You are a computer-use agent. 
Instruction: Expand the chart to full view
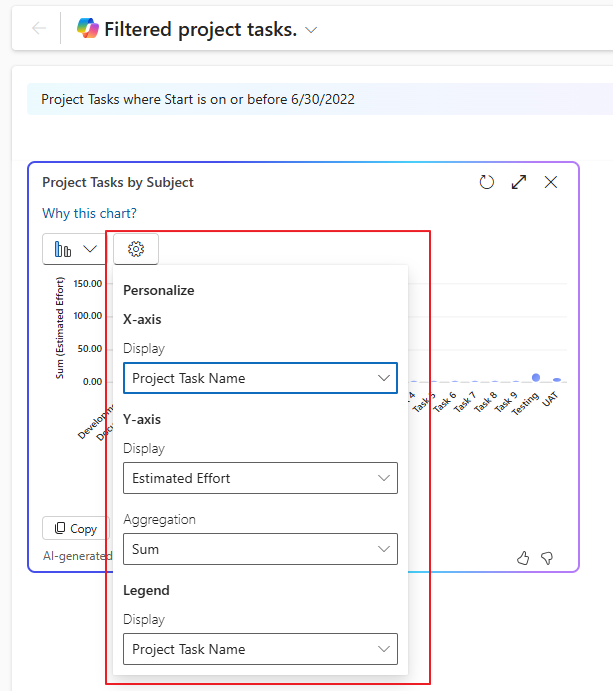point(519,182)
